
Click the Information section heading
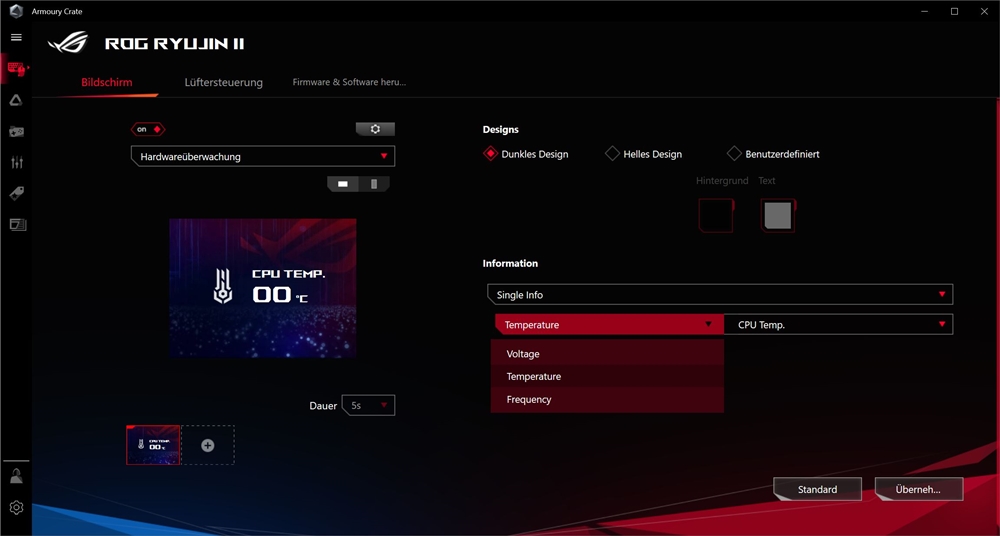(510, 263)
